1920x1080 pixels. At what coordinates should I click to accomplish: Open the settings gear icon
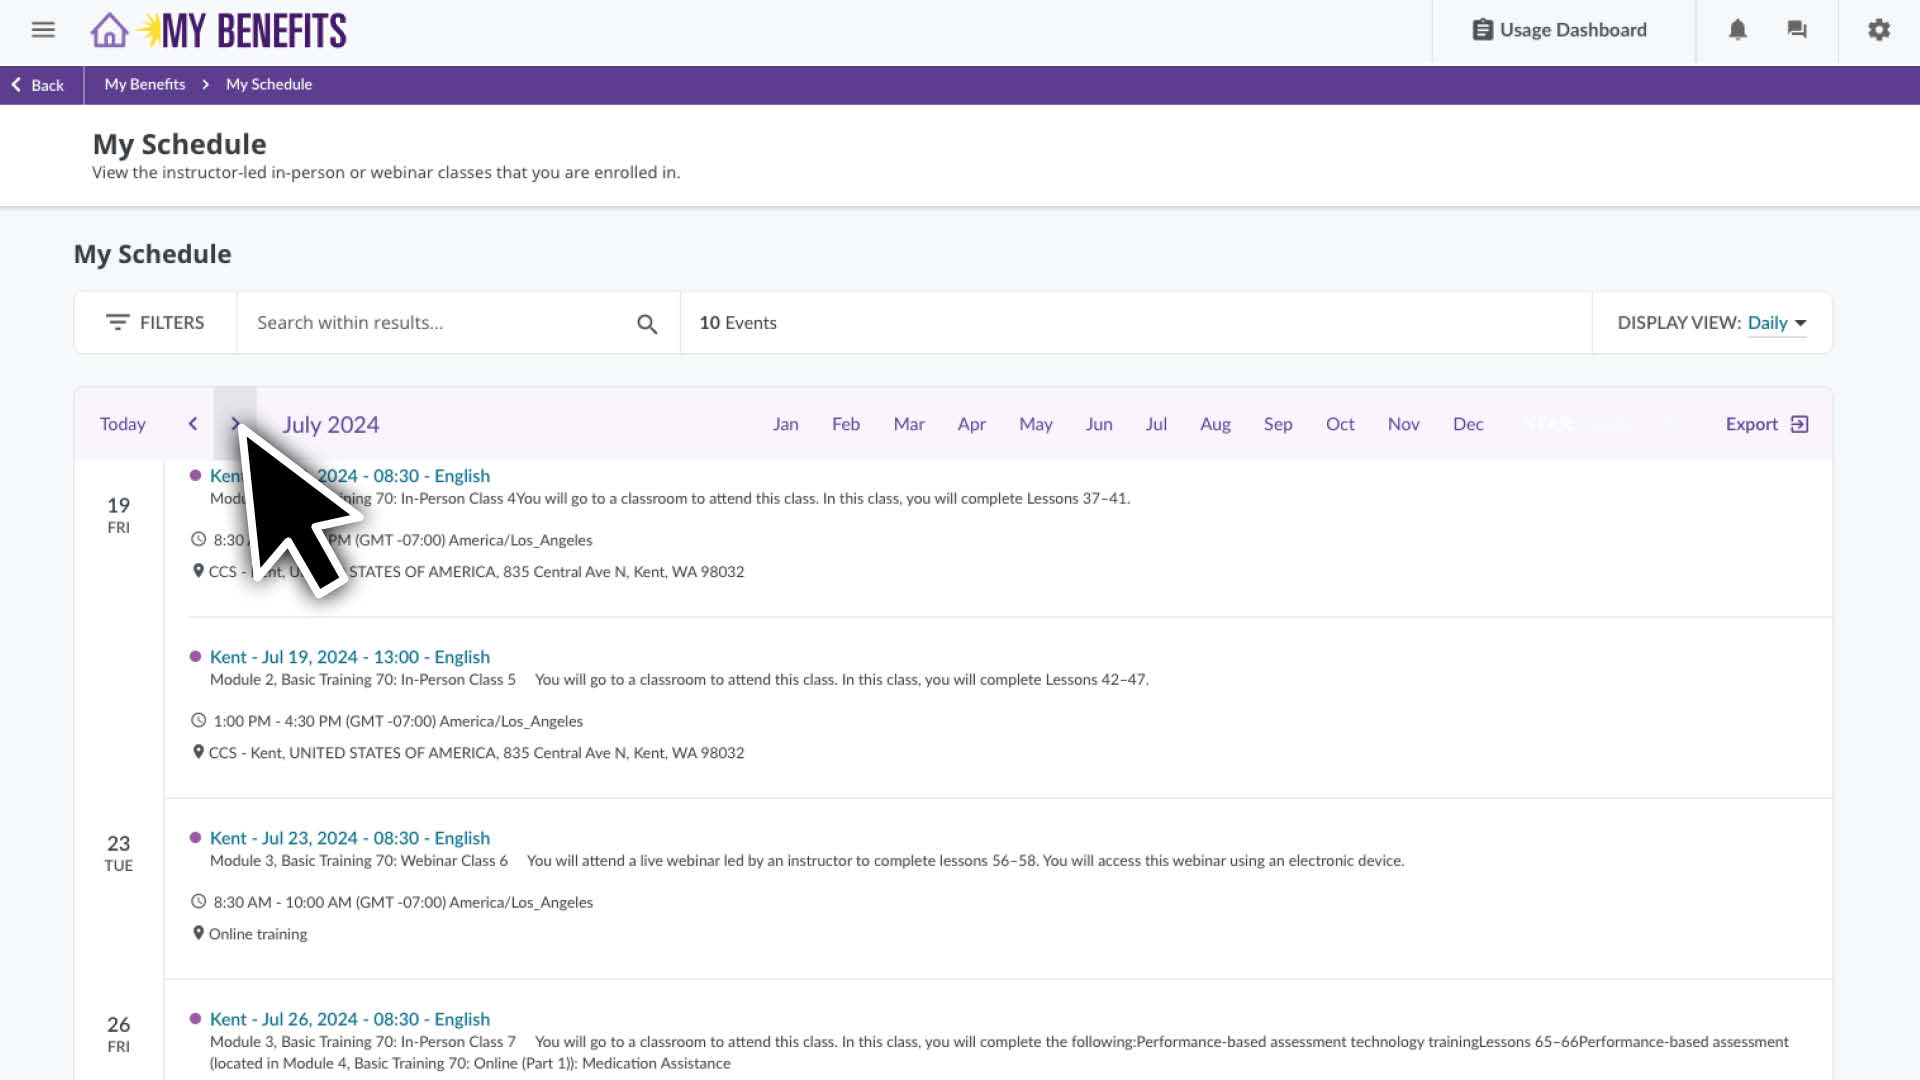pyautogui.click(x=1878, y=30)
